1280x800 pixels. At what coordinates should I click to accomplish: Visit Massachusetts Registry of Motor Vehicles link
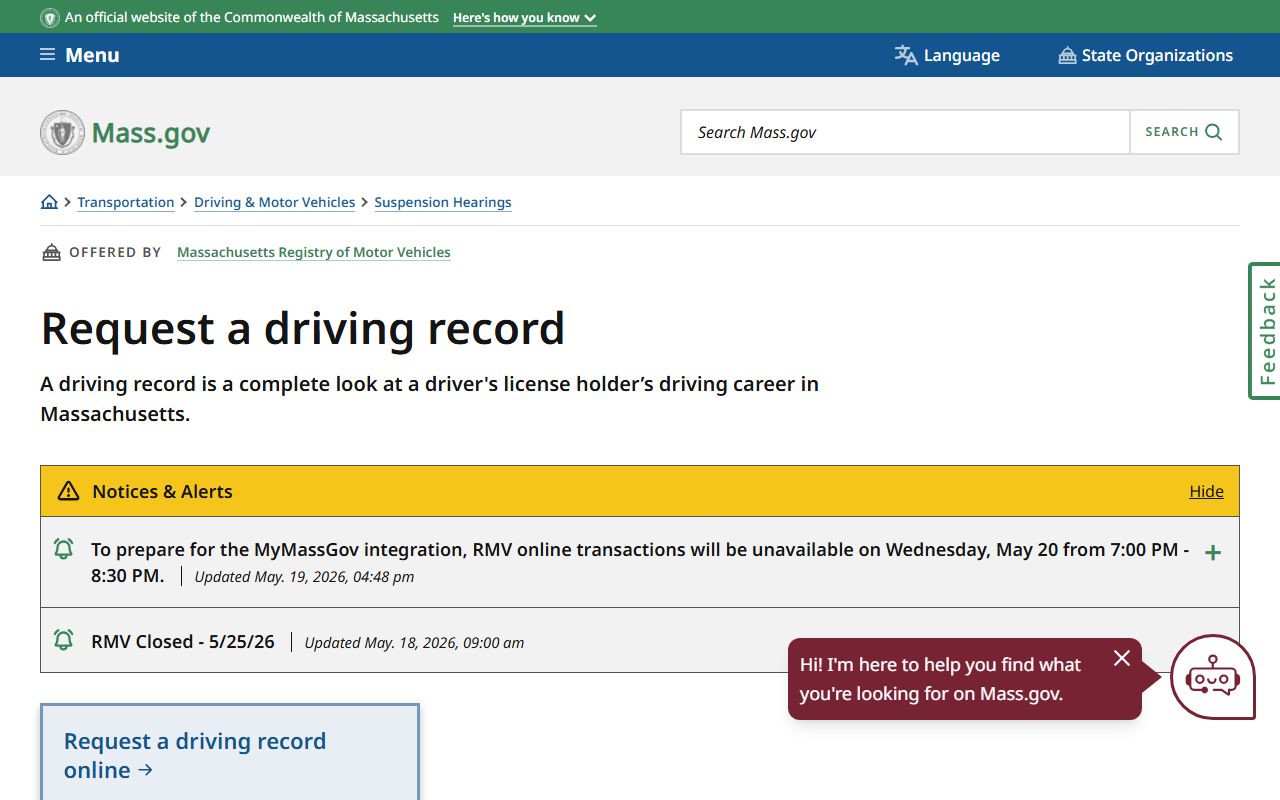pos(314,252)
